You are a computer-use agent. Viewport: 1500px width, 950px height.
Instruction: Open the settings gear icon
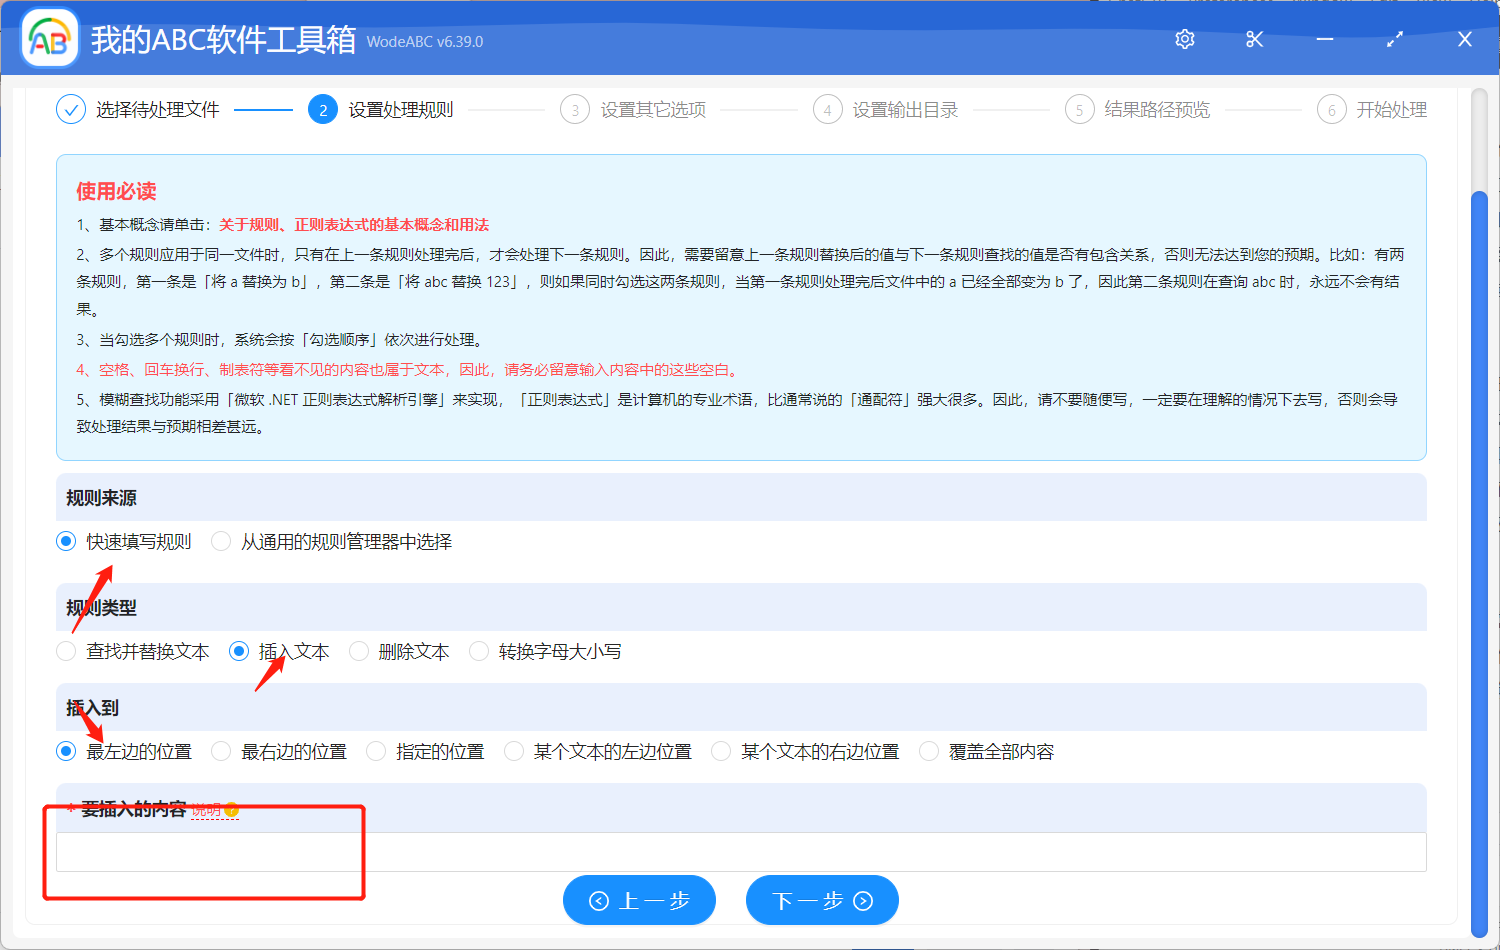coord(1184,38)
